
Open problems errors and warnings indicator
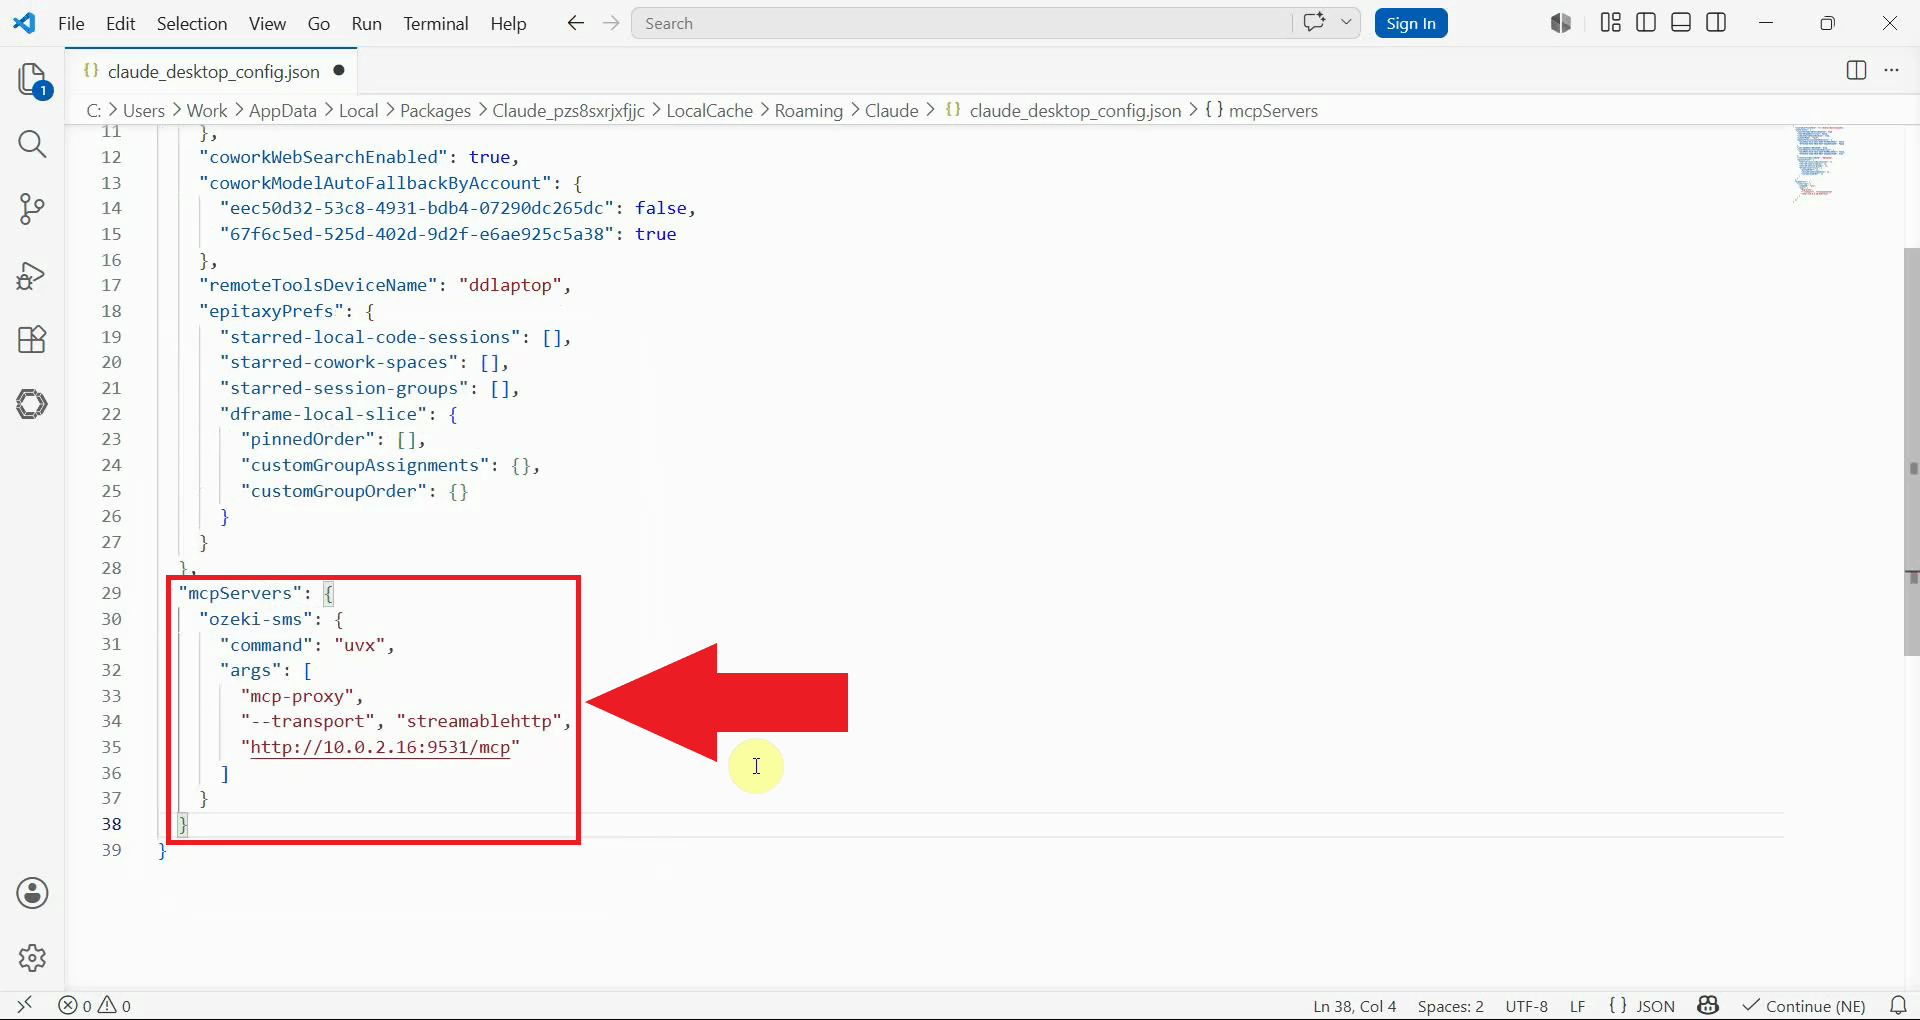tap(95, 1005)
